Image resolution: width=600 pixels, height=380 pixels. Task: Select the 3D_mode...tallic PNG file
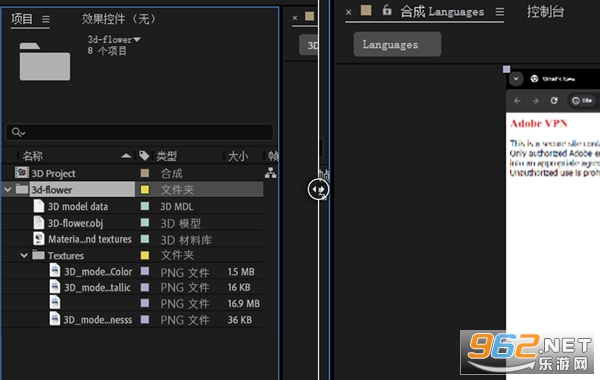97,287
